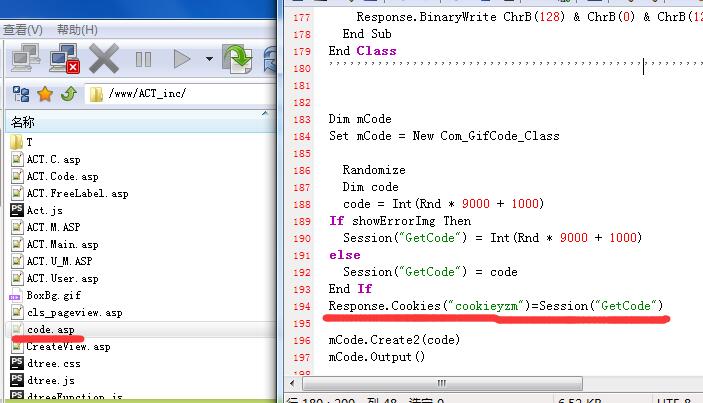
Task: Click the connect to server icon
Action: pos(25,60)
